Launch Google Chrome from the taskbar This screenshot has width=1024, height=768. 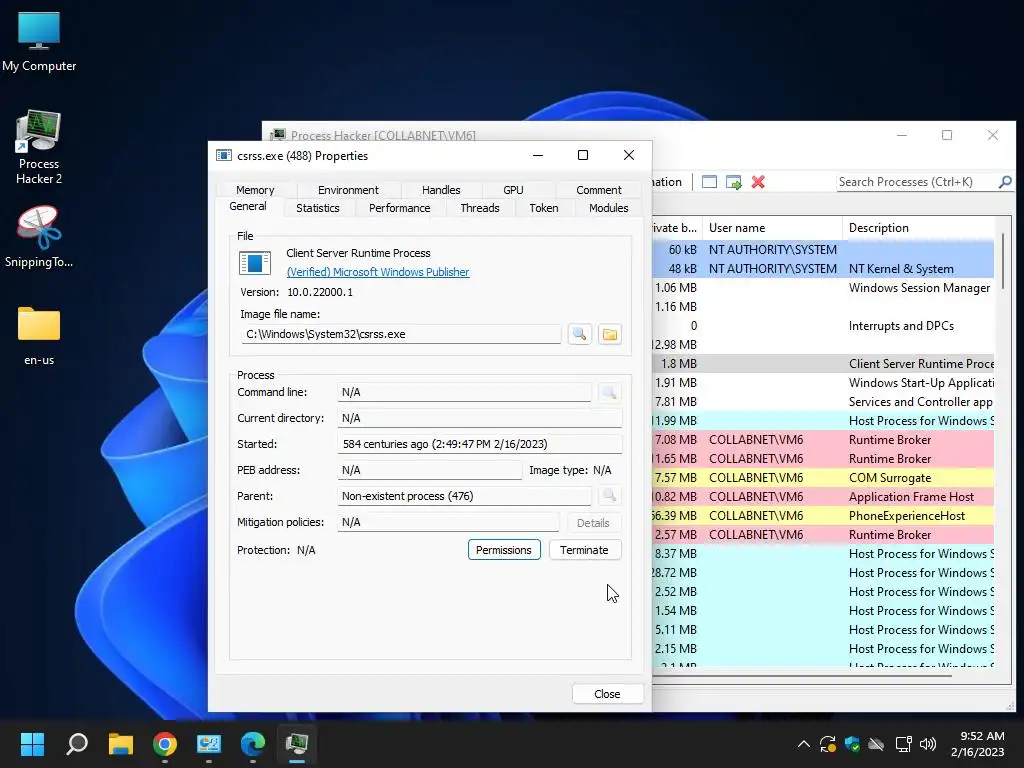165,744
